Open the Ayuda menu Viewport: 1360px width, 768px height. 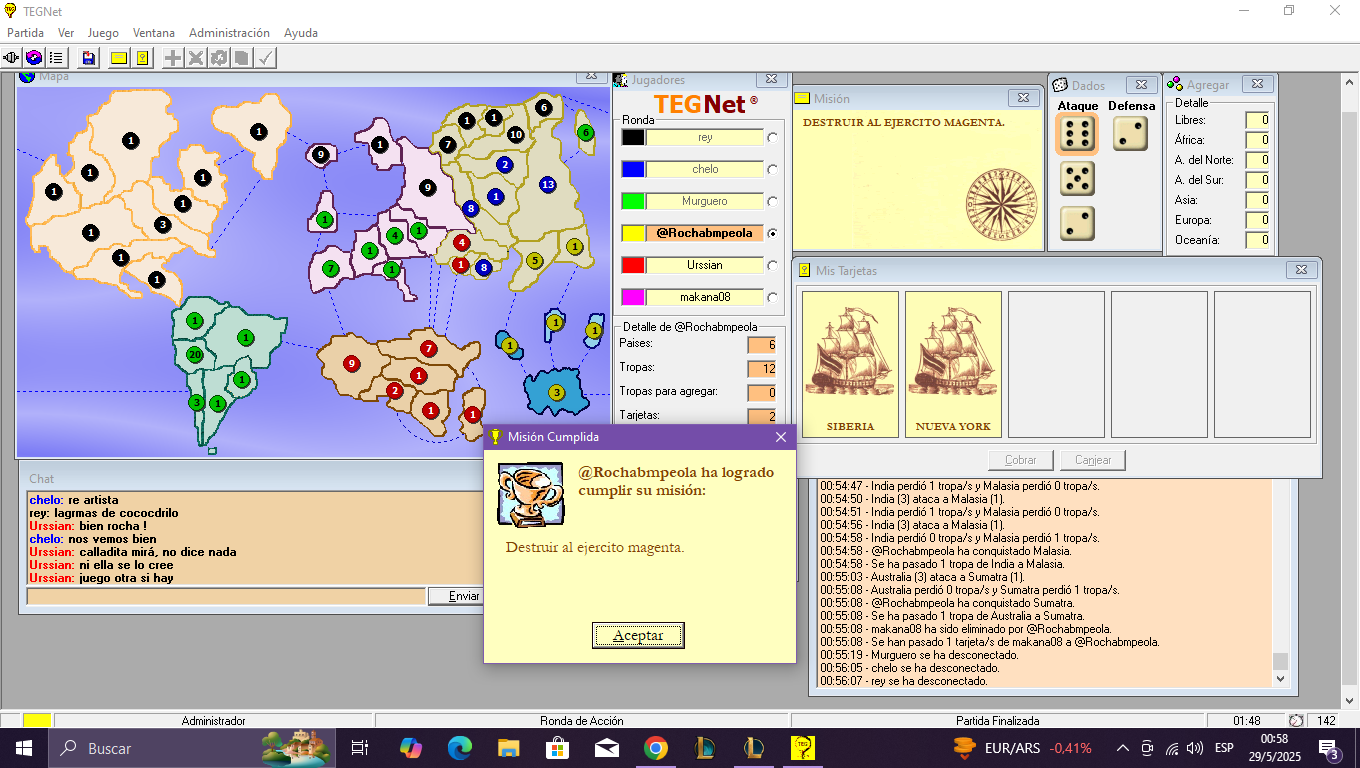(301, 33)
